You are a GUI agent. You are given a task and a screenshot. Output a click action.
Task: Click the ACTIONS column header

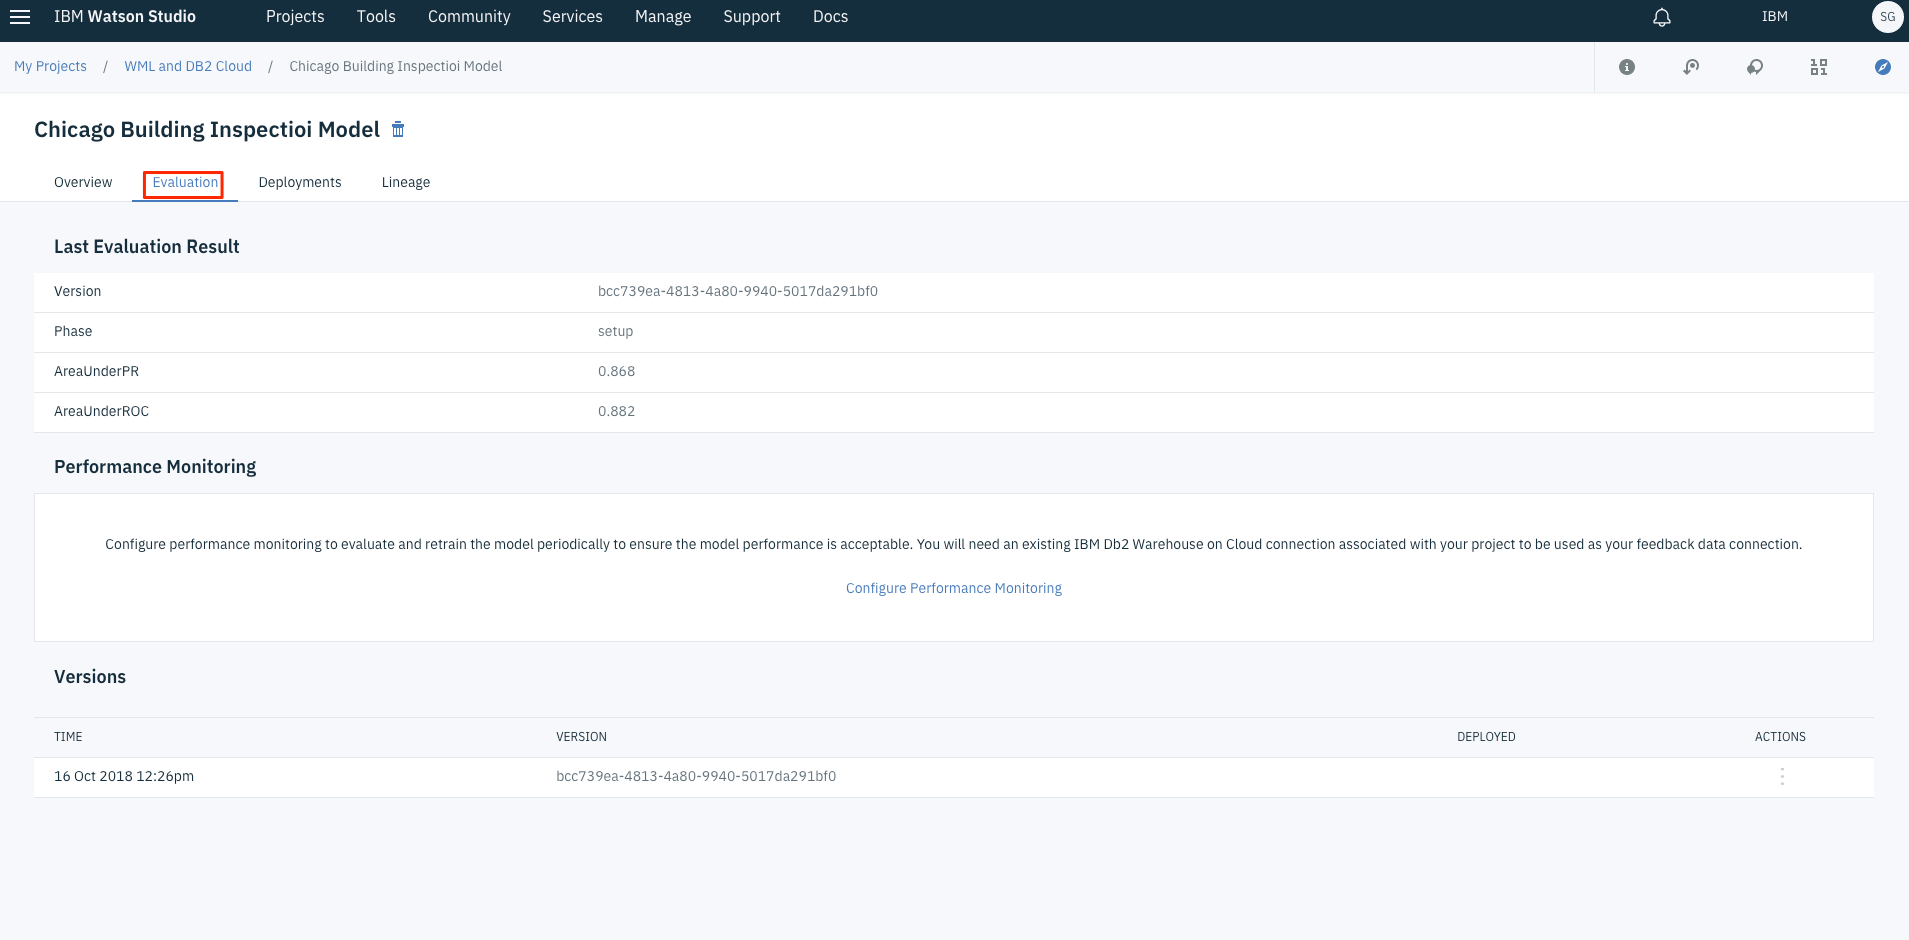click(1780, 737)
